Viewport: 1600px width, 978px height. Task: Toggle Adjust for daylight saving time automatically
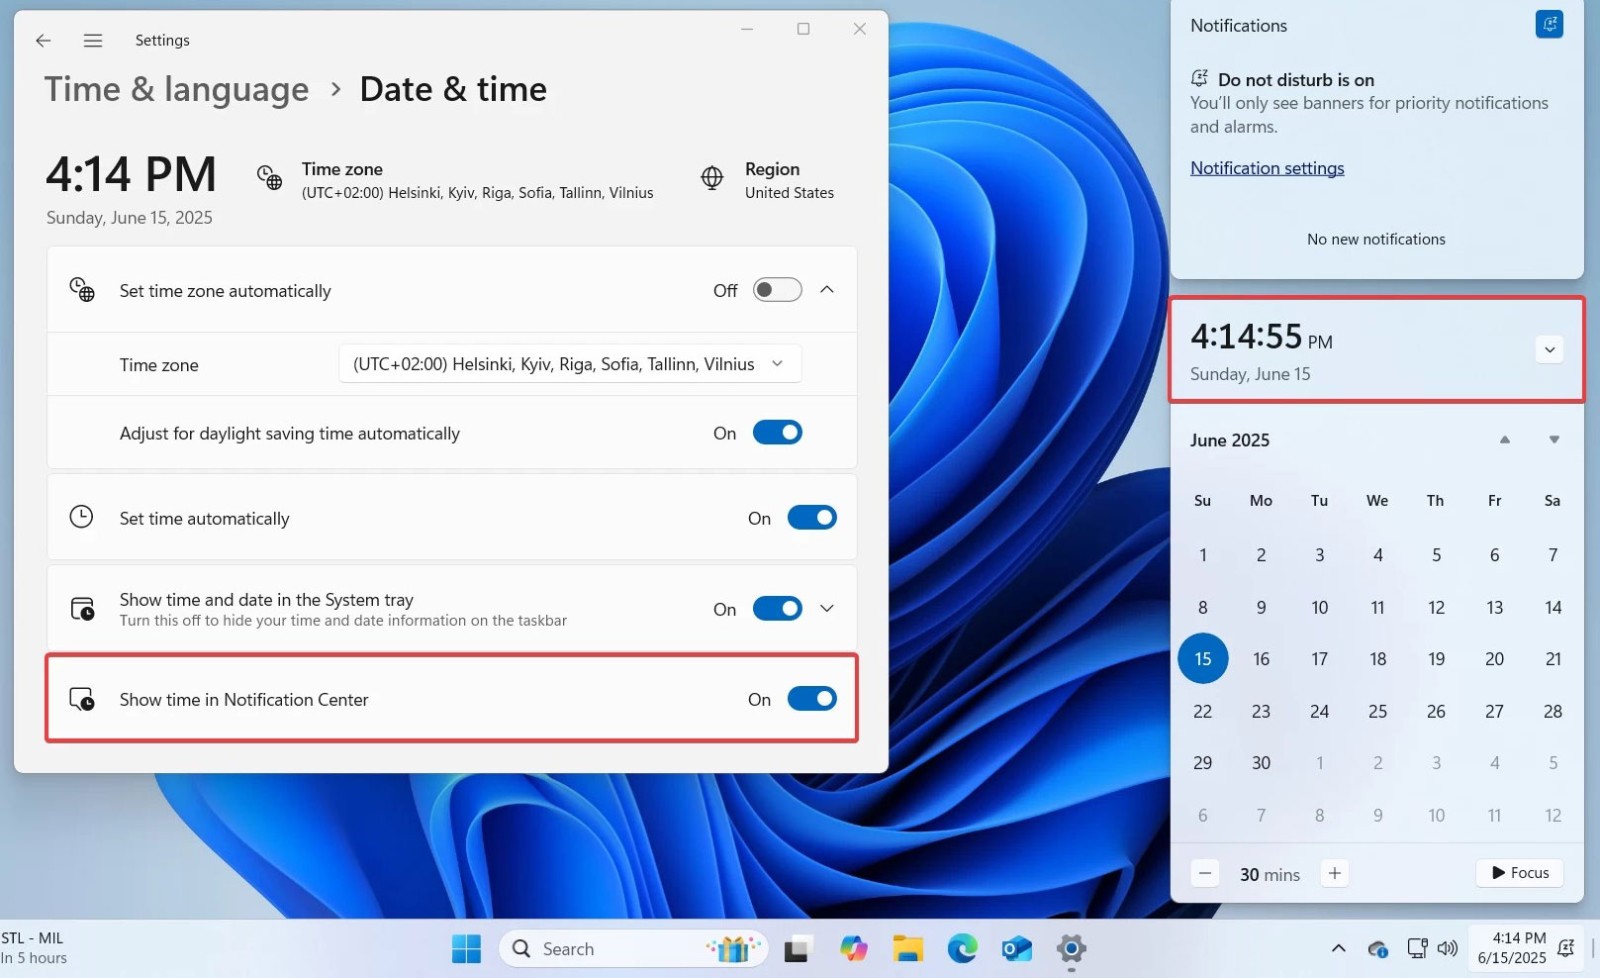[x=777, y=433]
